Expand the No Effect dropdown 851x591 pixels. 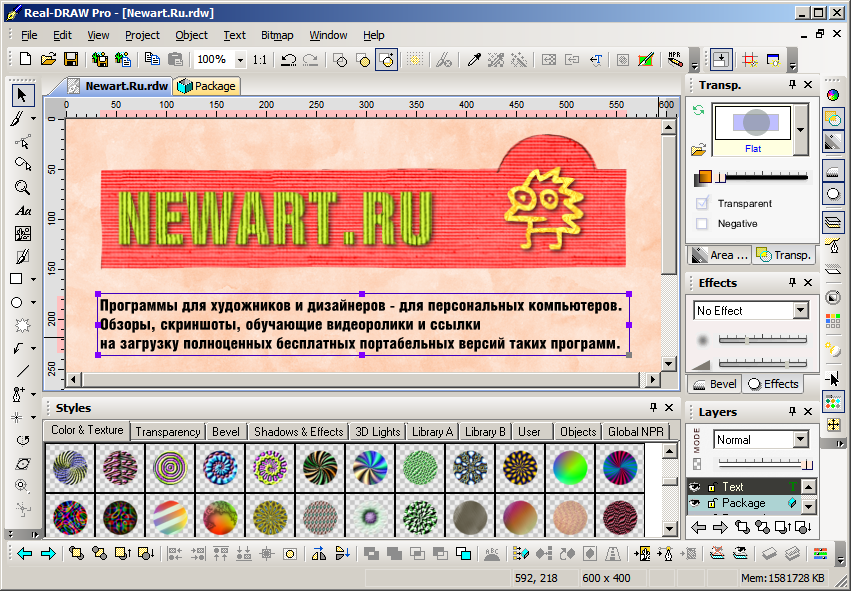click(x=800, y=311)
